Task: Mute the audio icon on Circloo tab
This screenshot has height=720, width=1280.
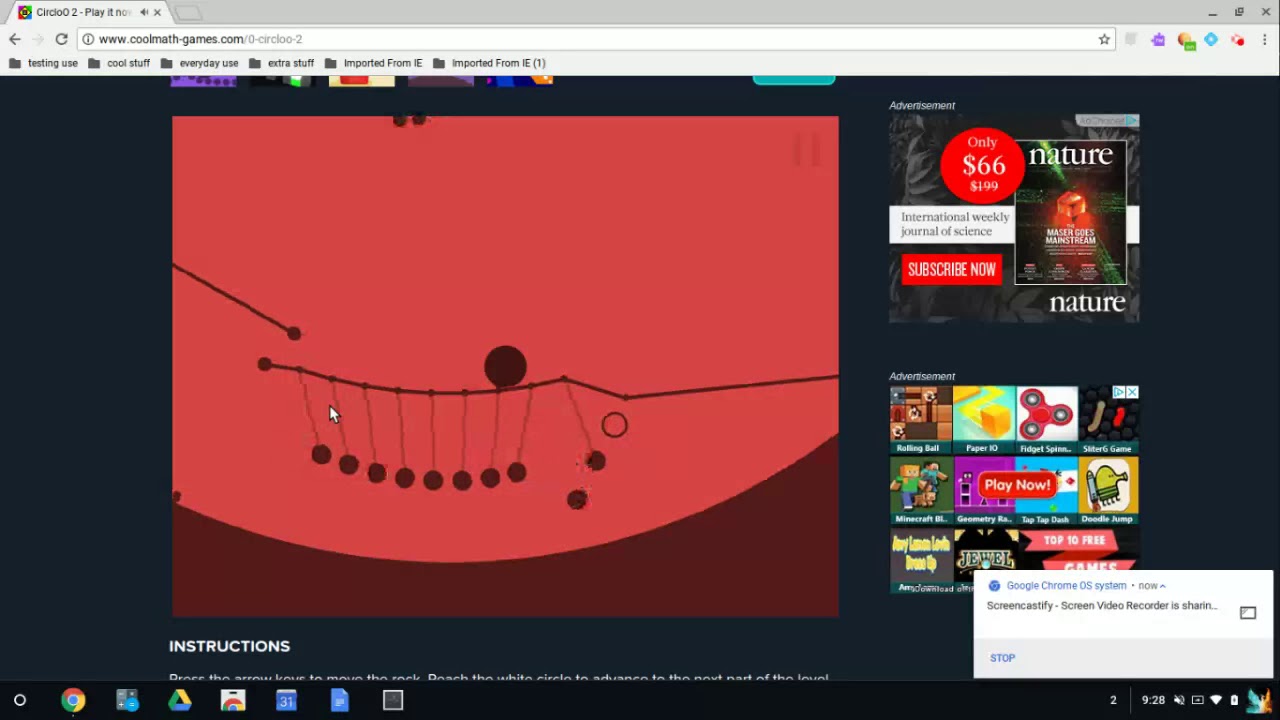Action: [143, 12]
